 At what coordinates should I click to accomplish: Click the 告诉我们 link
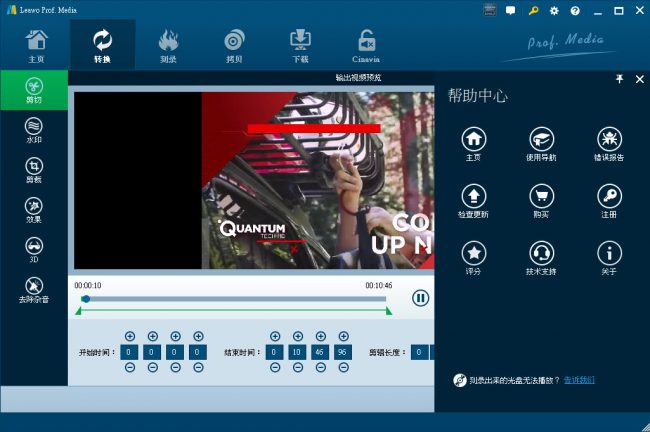(579, 380)
